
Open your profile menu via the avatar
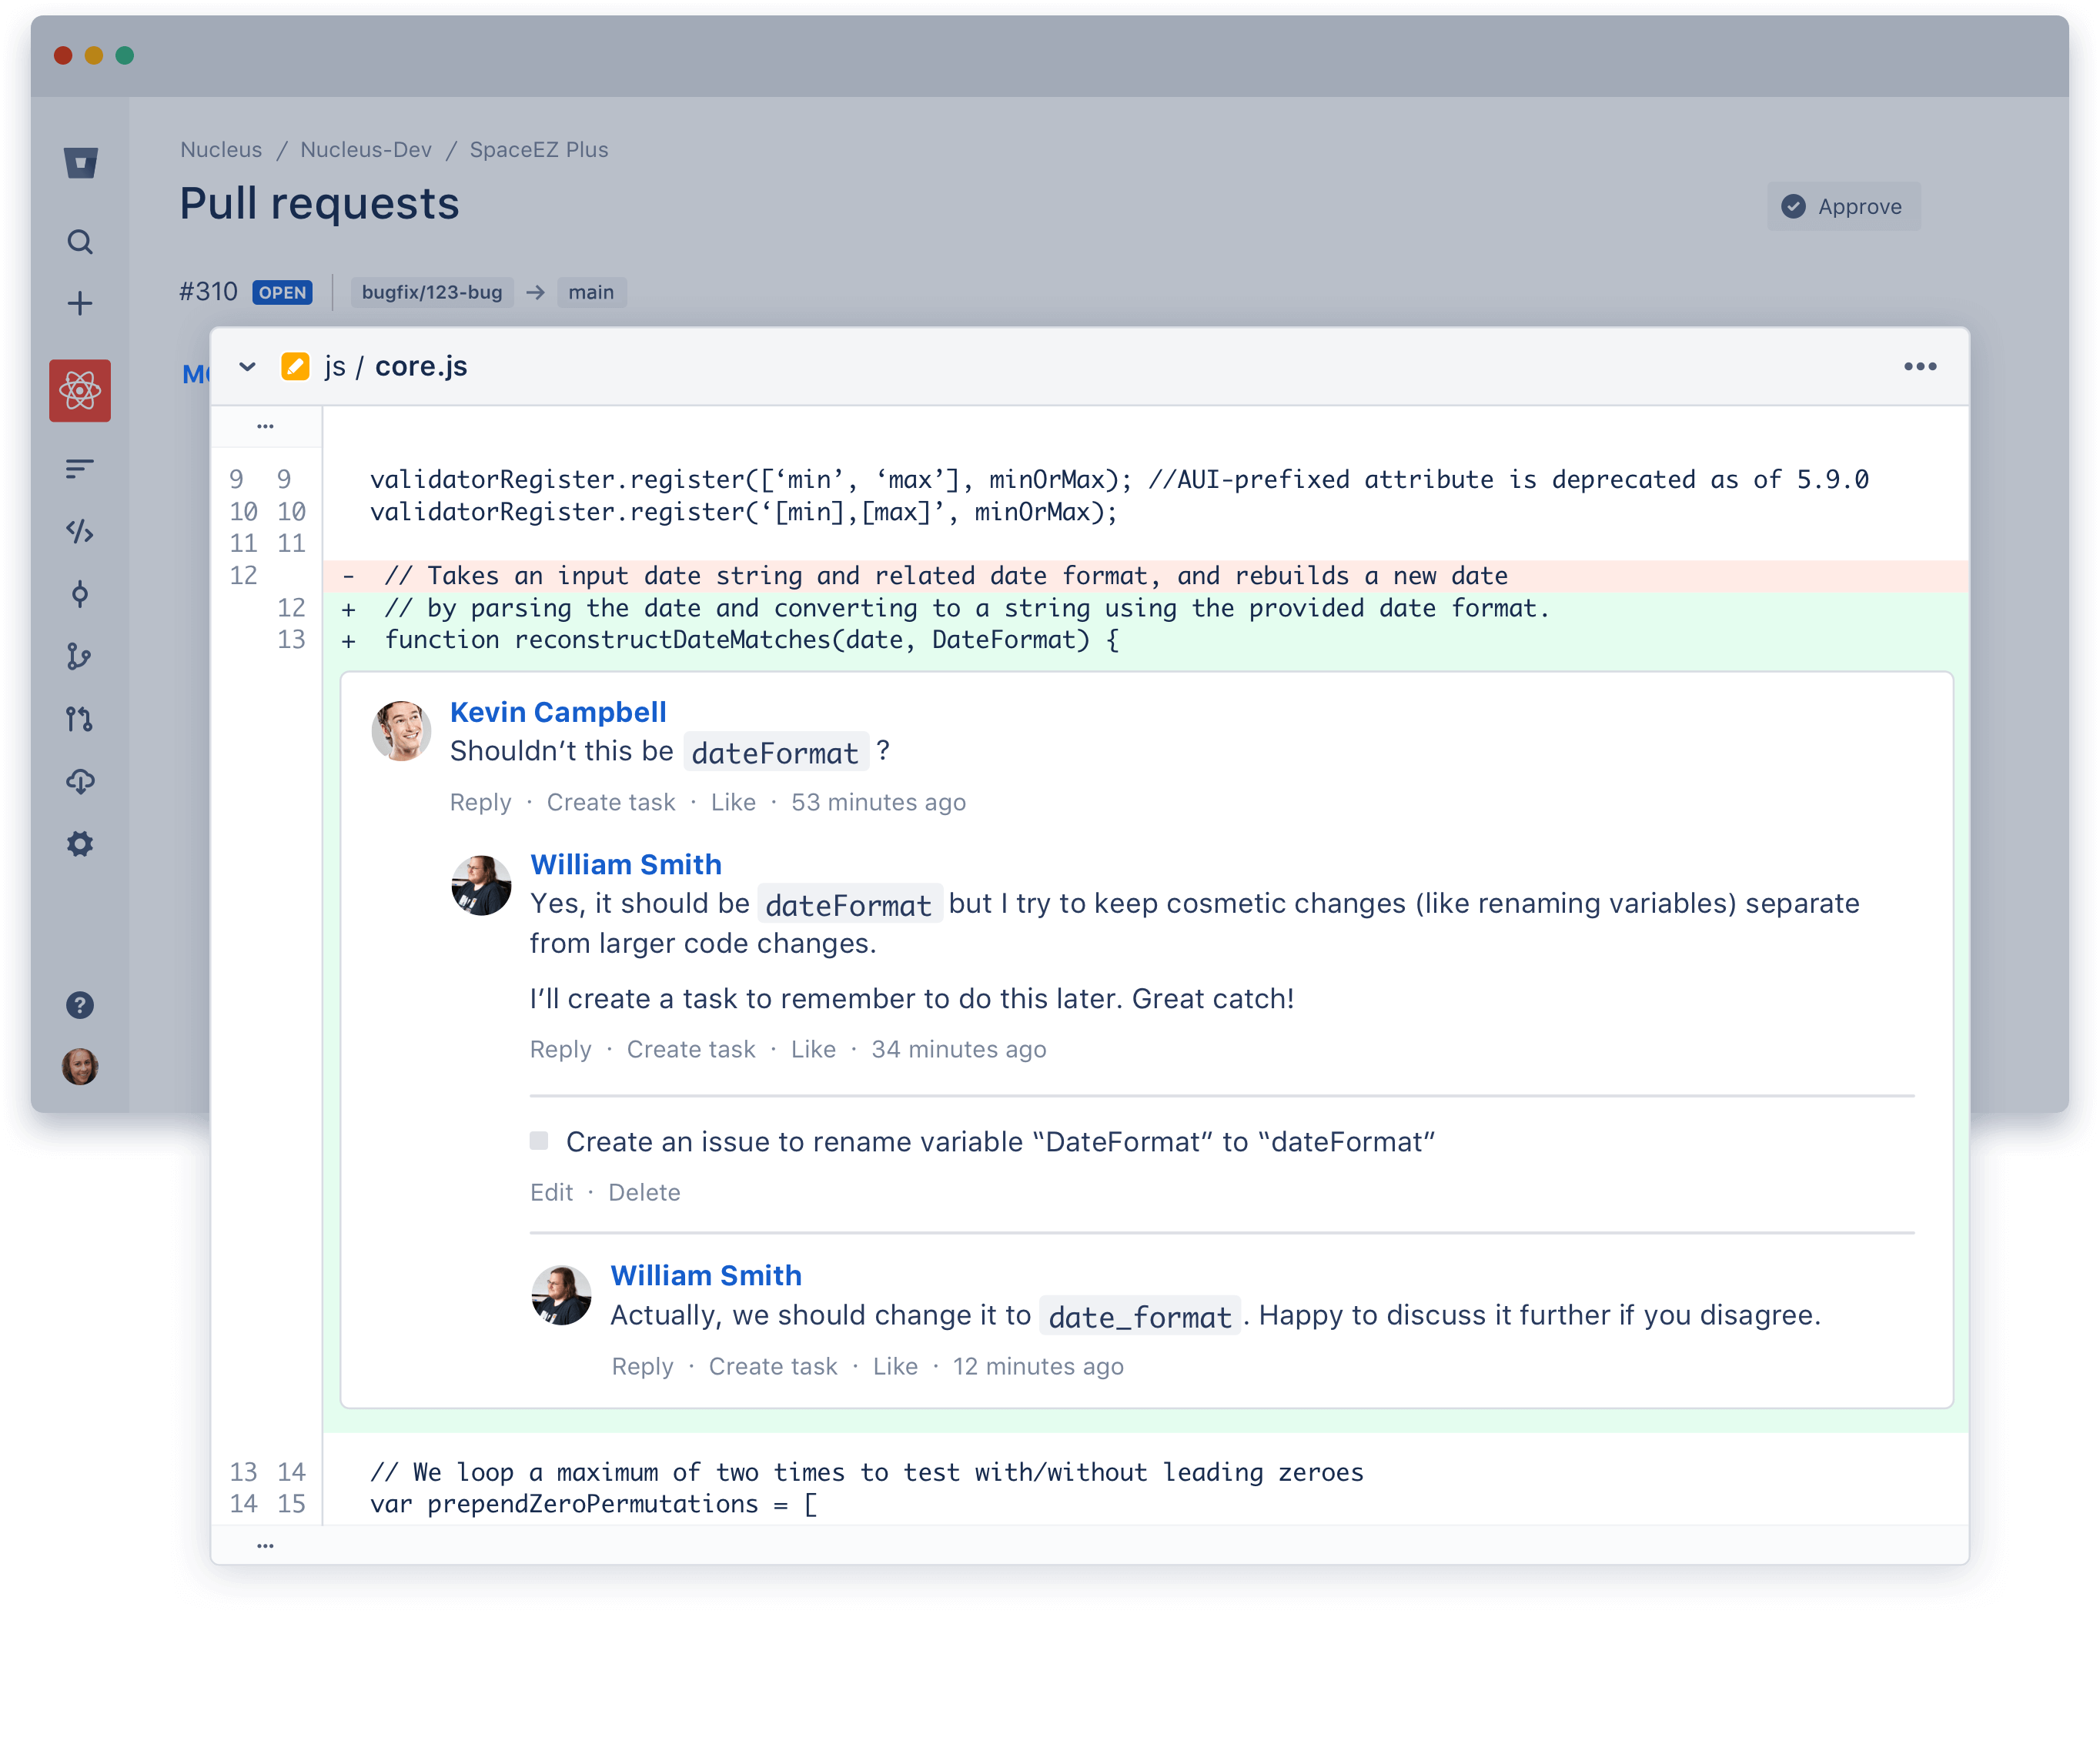pos(80,1067)
